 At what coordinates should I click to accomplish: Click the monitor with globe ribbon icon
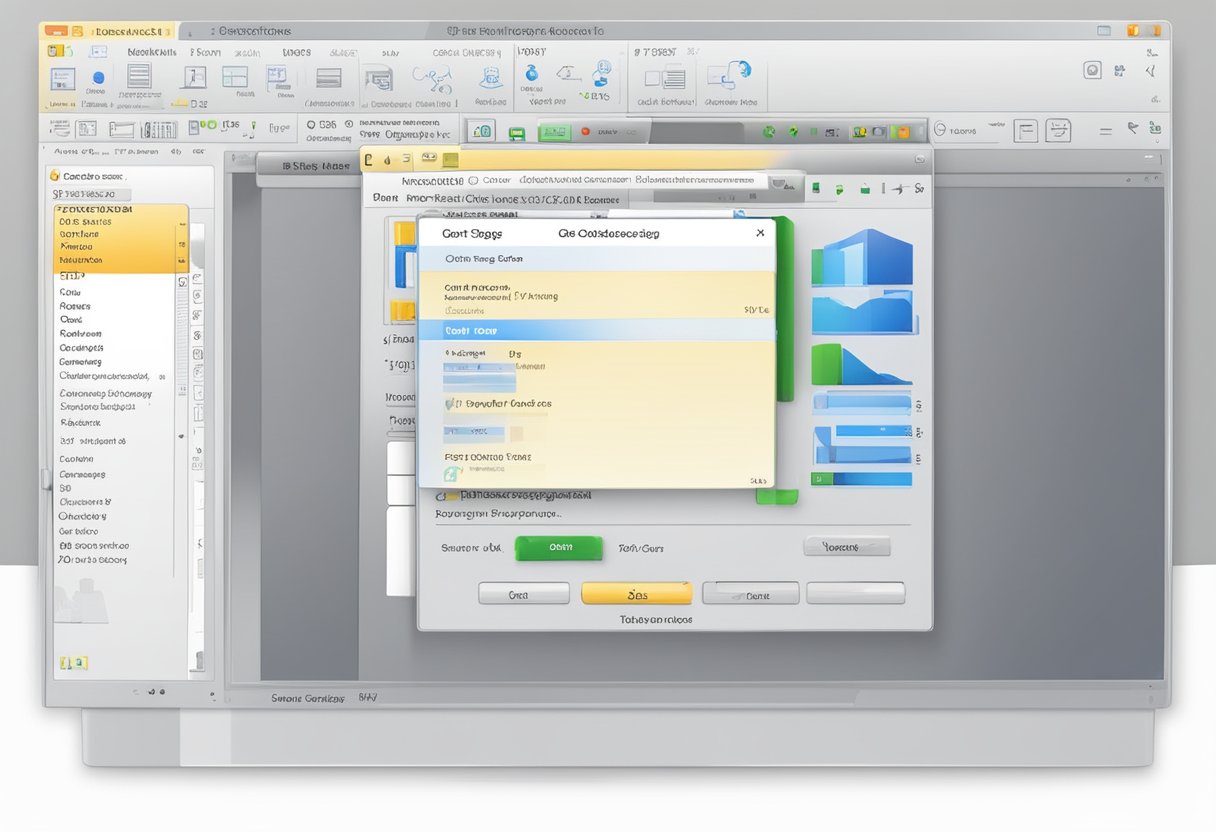pyautogui.click(x=729, y=76)
